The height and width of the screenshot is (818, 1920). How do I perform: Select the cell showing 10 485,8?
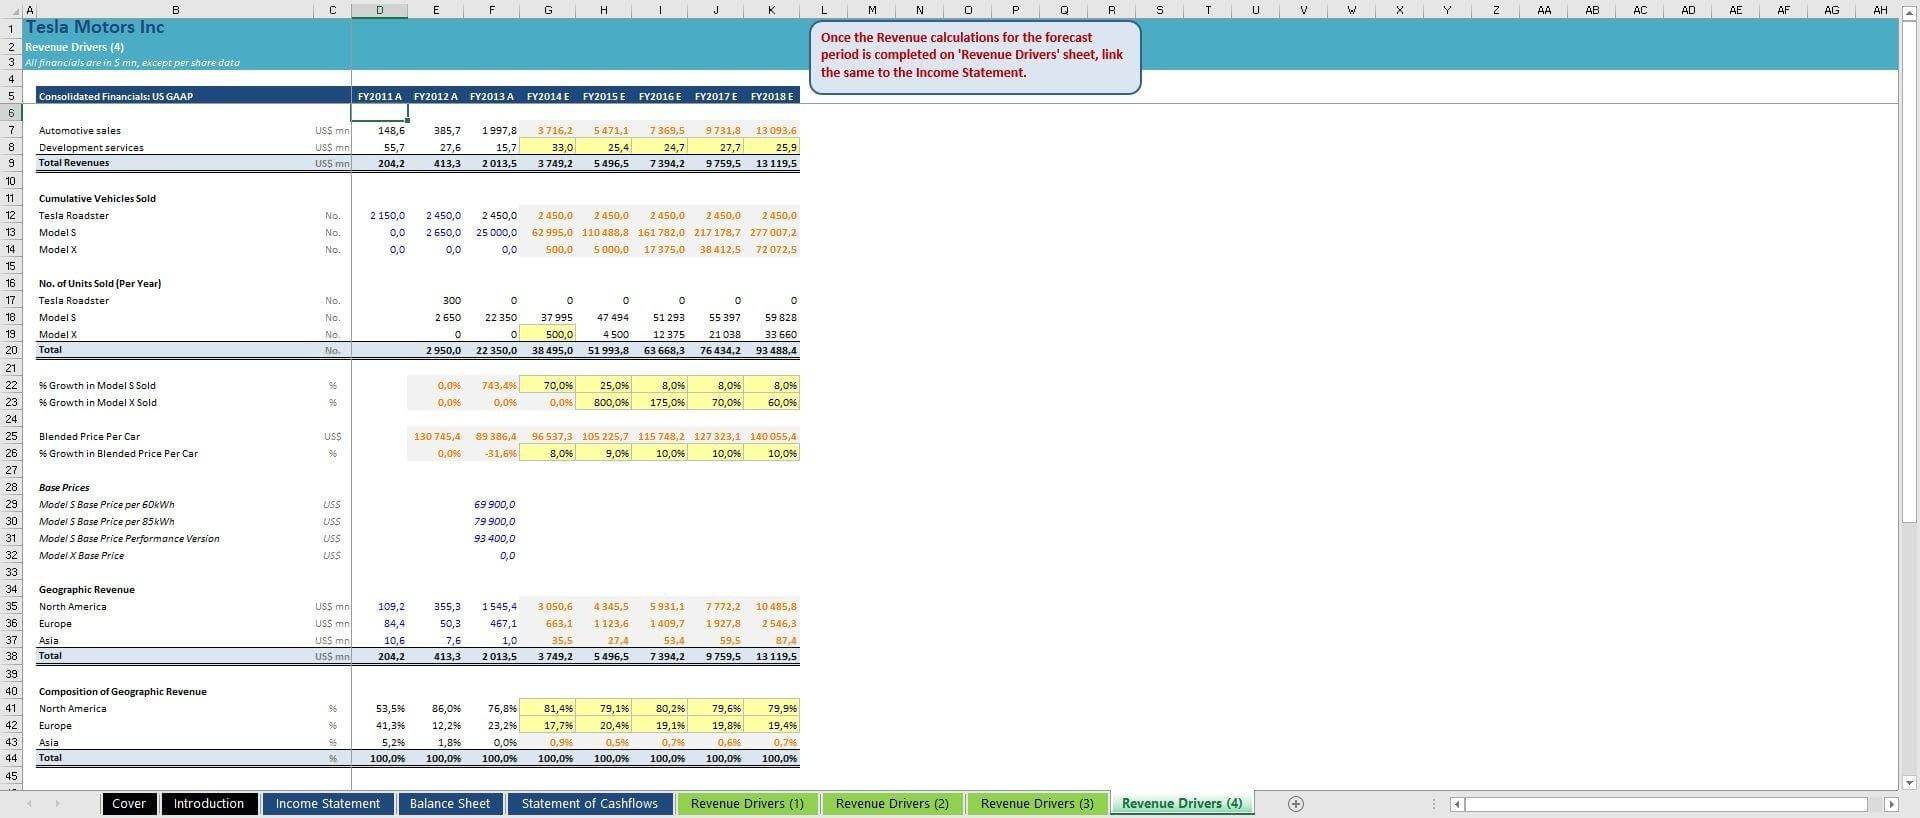pyautogui.click(x=771, y=606)
